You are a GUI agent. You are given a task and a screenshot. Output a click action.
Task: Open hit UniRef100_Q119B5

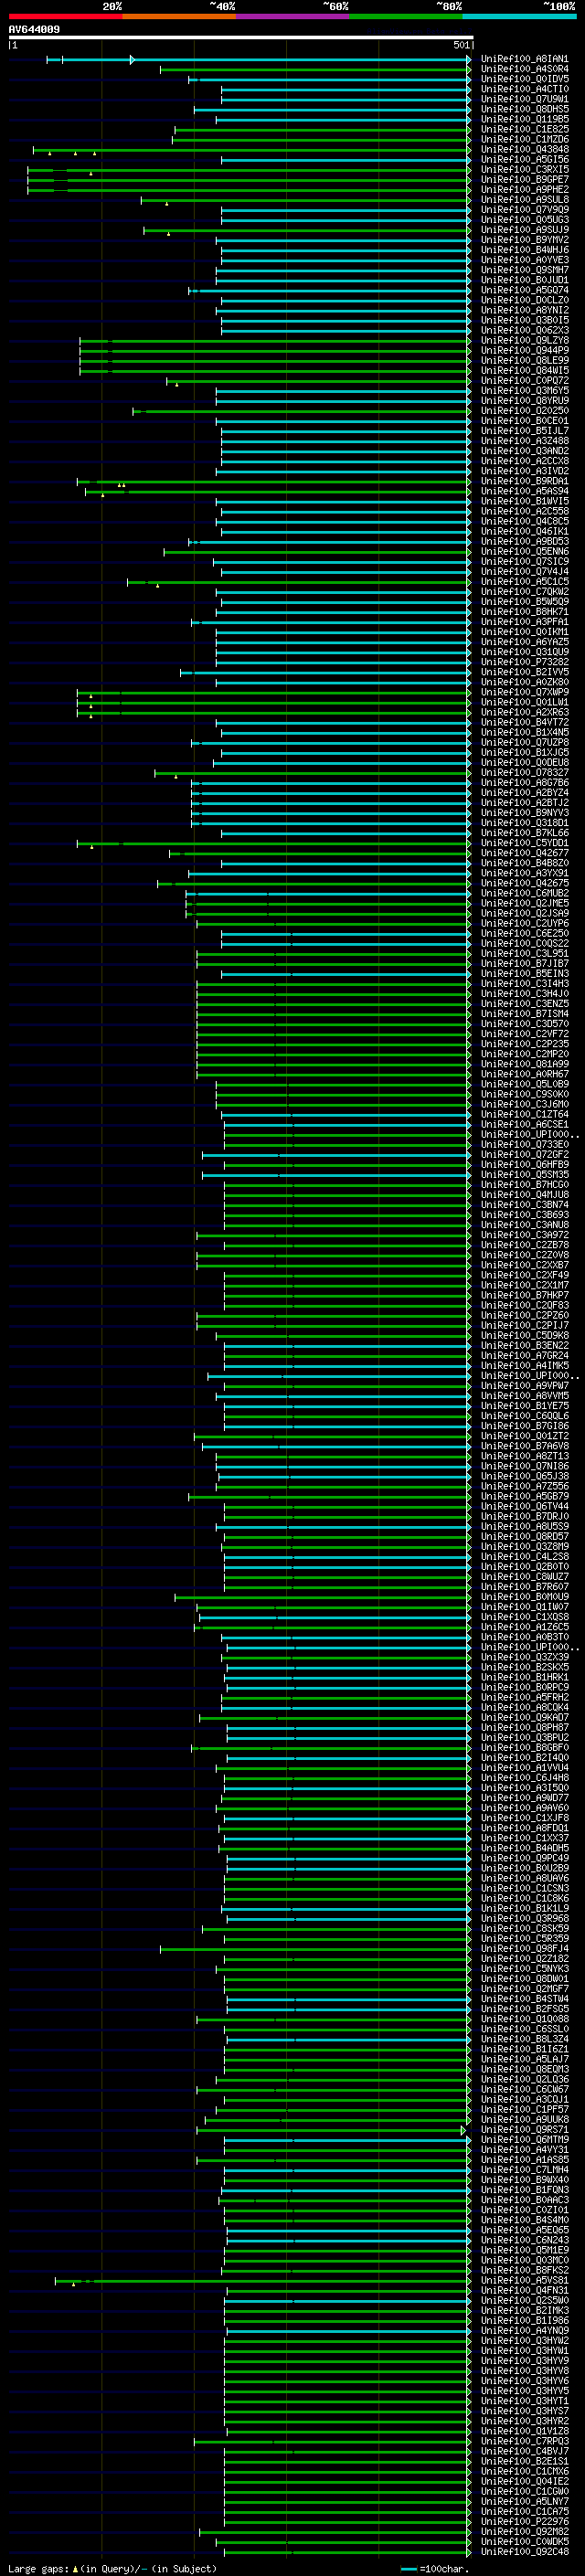[x=525, y=119]
